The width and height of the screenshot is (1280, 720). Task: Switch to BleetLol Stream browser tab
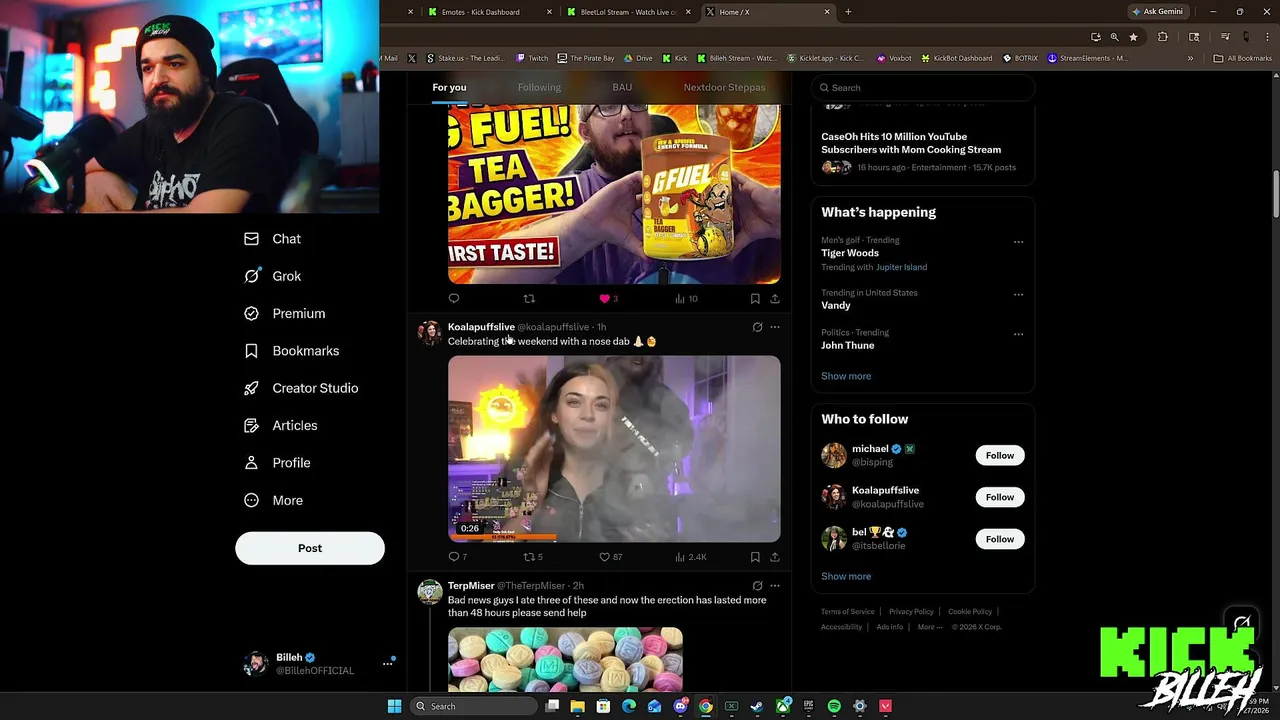[x=627, y=12]
